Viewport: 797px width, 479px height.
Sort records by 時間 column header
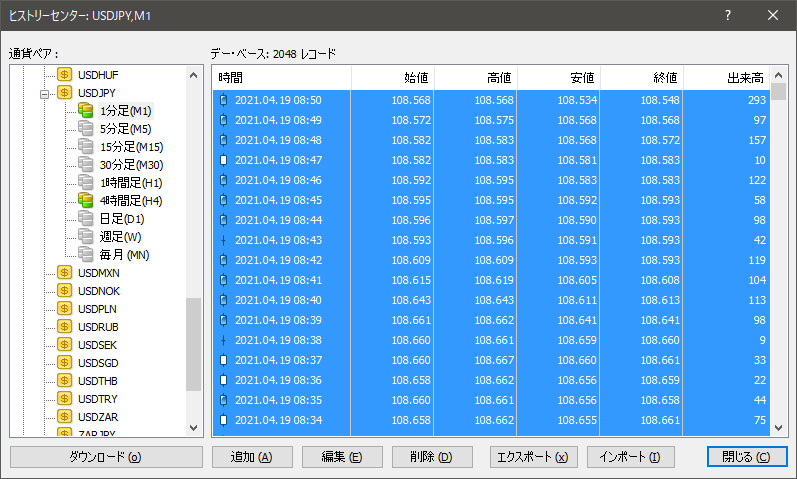point(281,77)
